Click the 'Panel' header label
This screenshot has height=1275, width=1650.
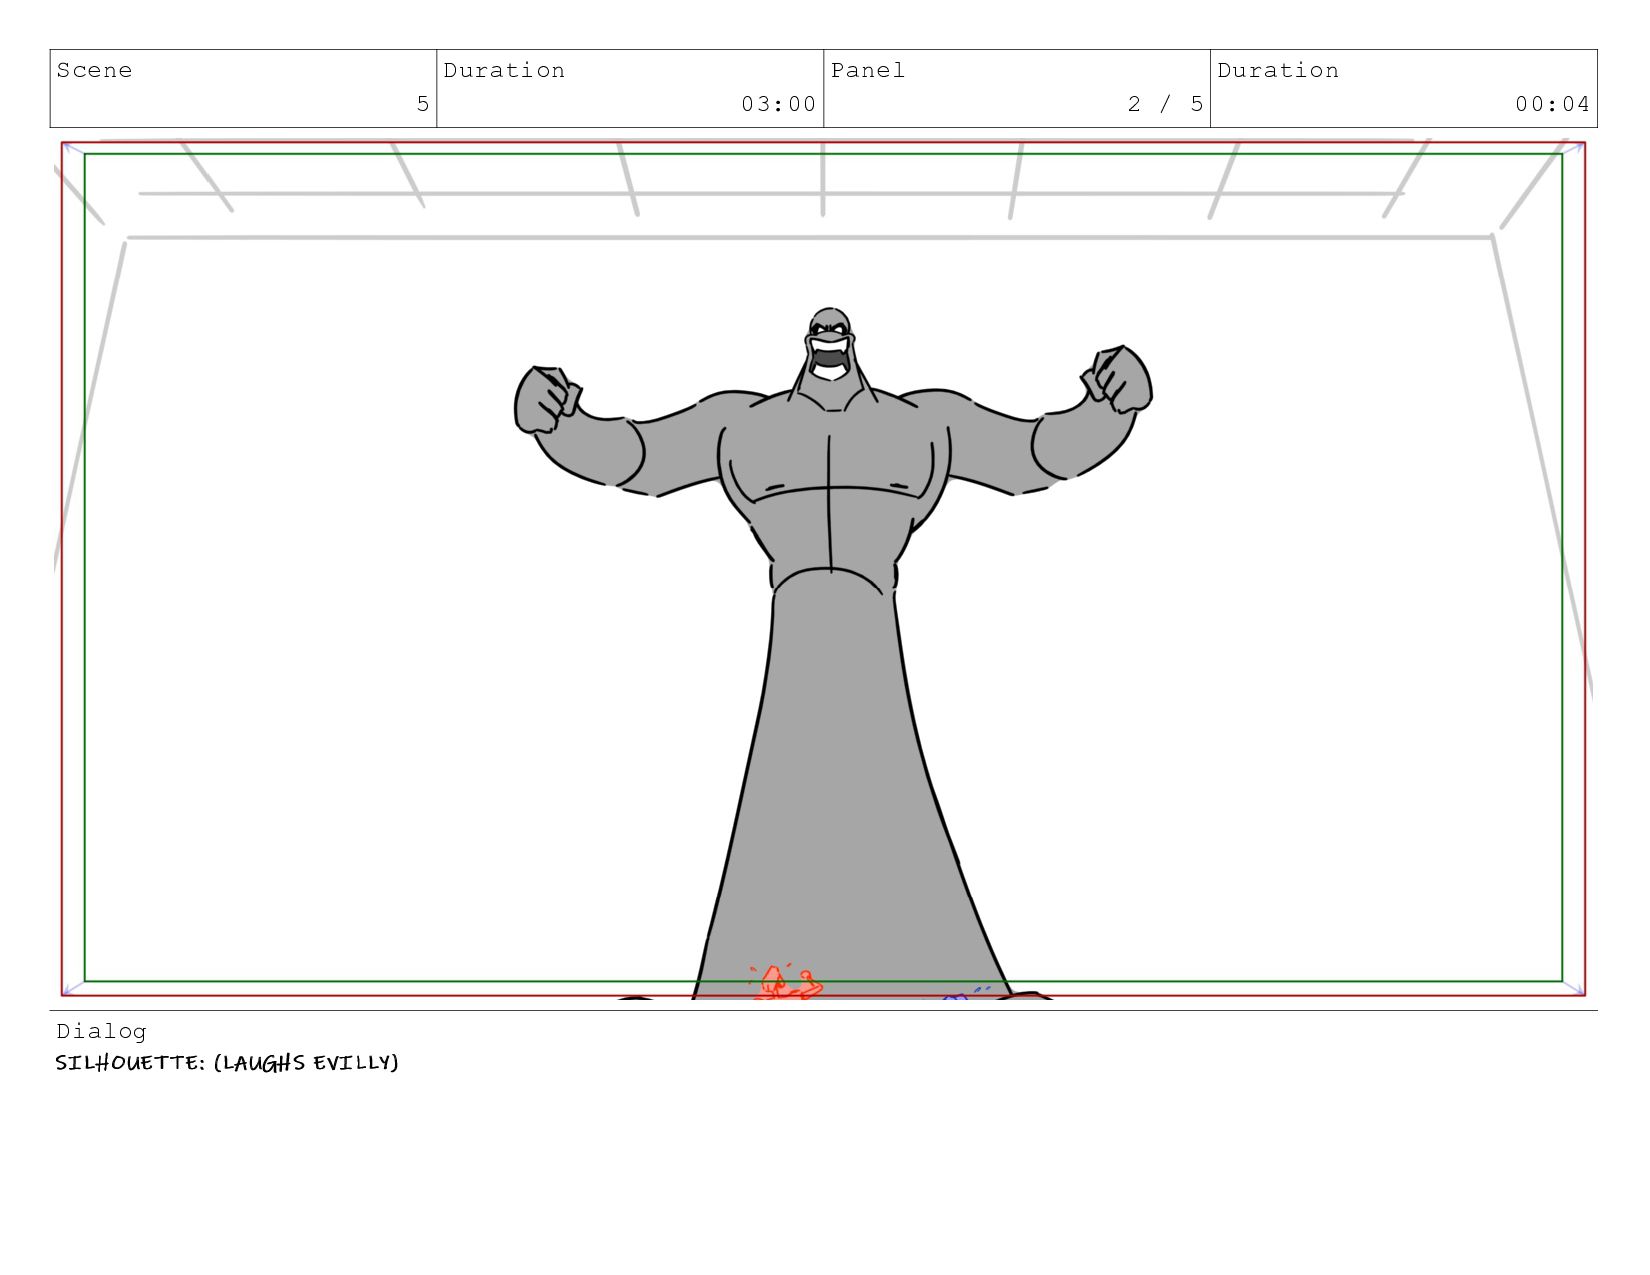click(868, 70)
